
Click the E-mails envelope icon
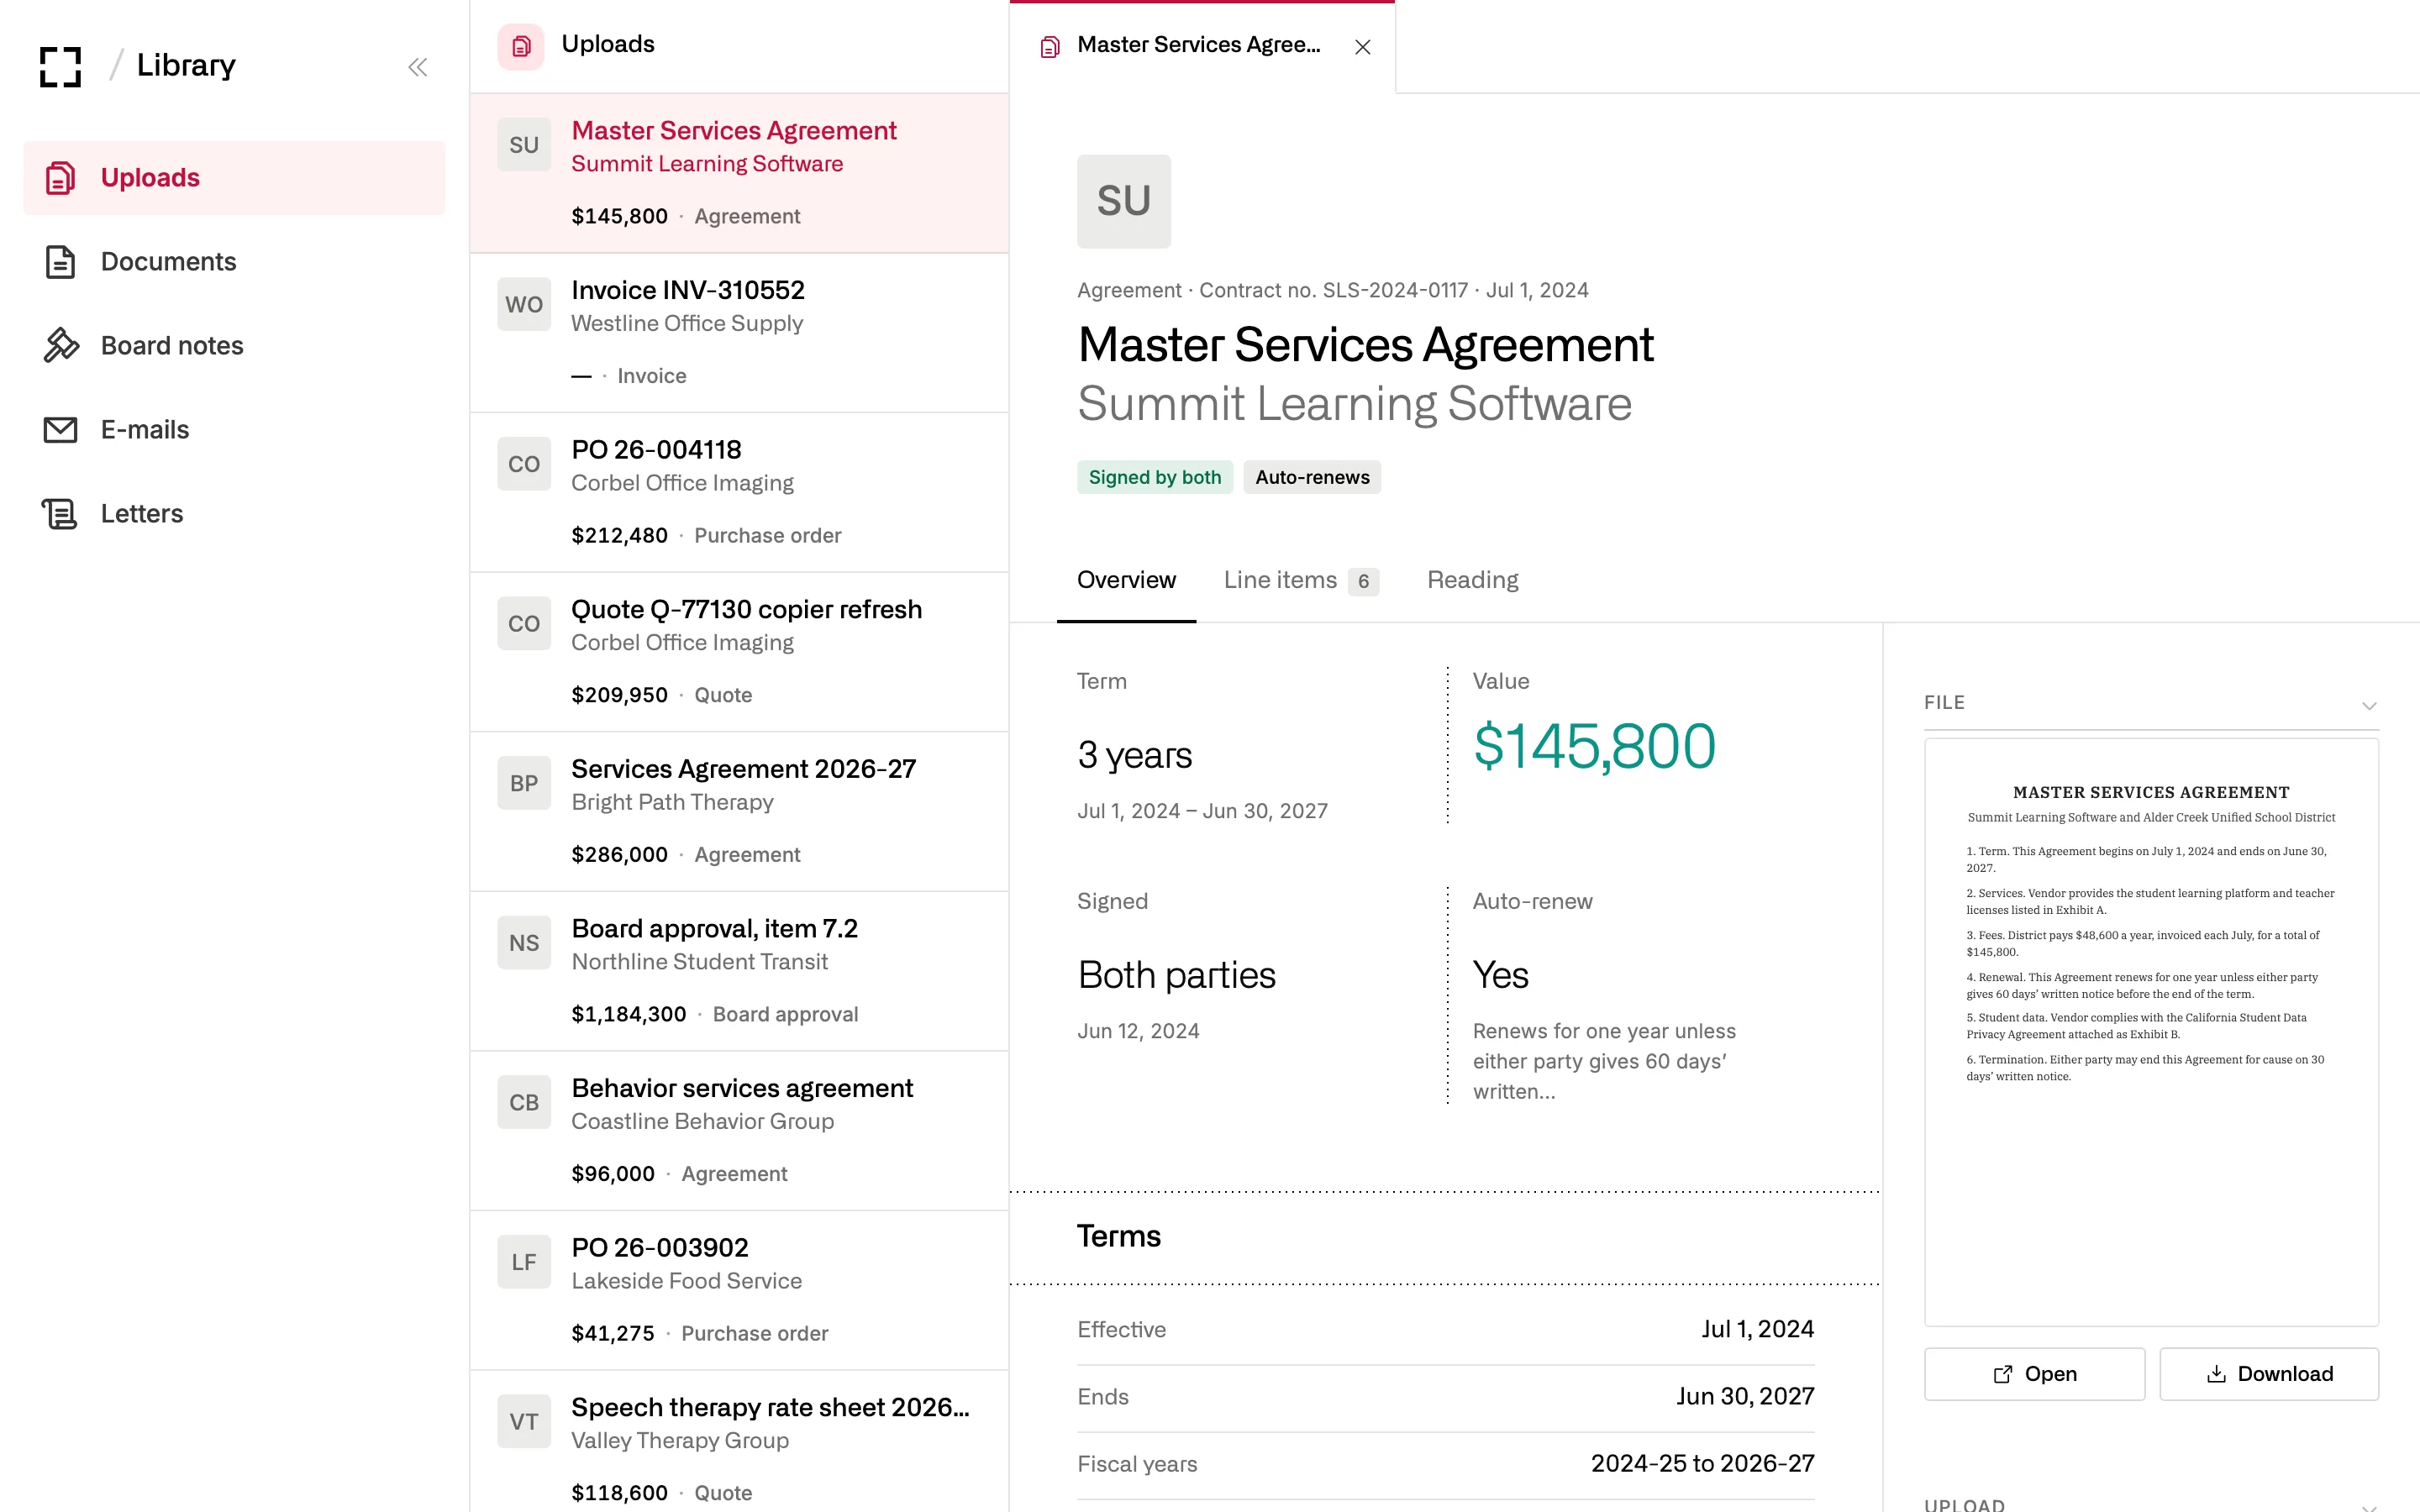[x=60, y=430]
